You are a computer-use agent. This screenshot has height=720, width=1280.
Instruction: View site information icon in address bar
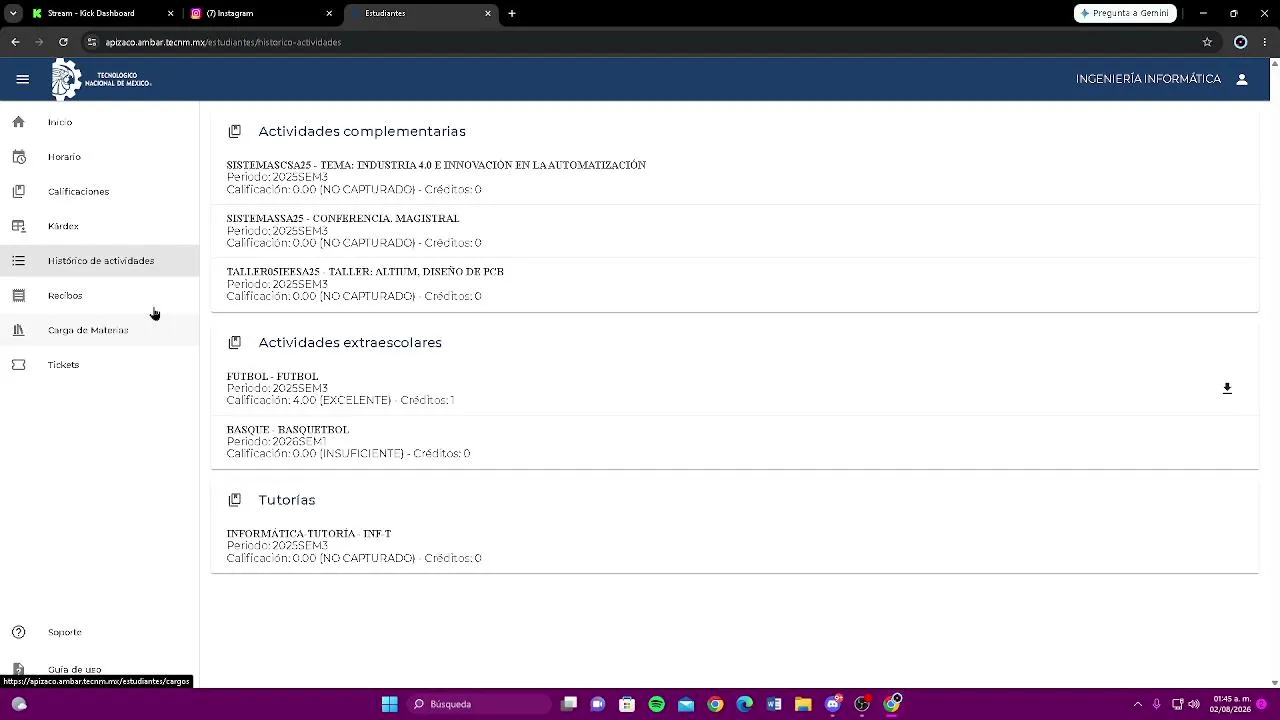[91, 42]
